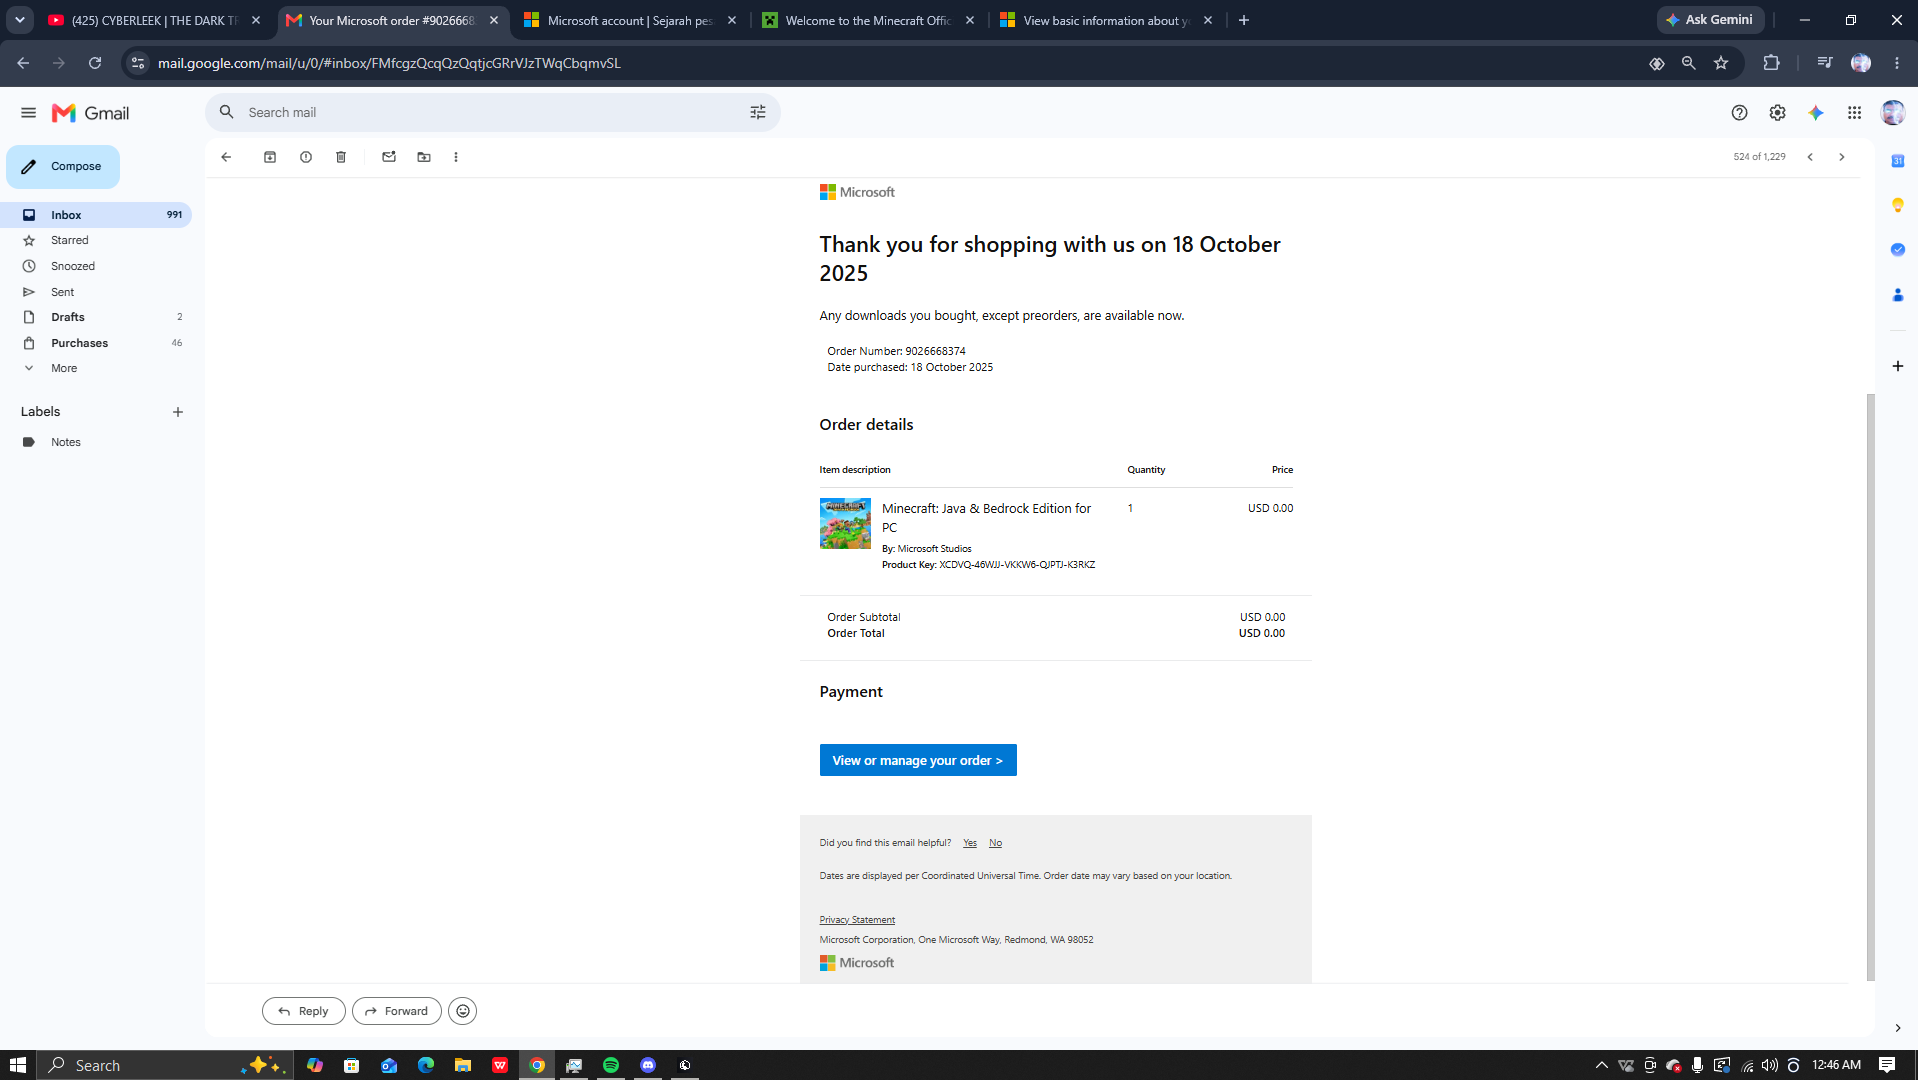Open the Windows Start menu

pyautogui.click(x=17, y=1065)
